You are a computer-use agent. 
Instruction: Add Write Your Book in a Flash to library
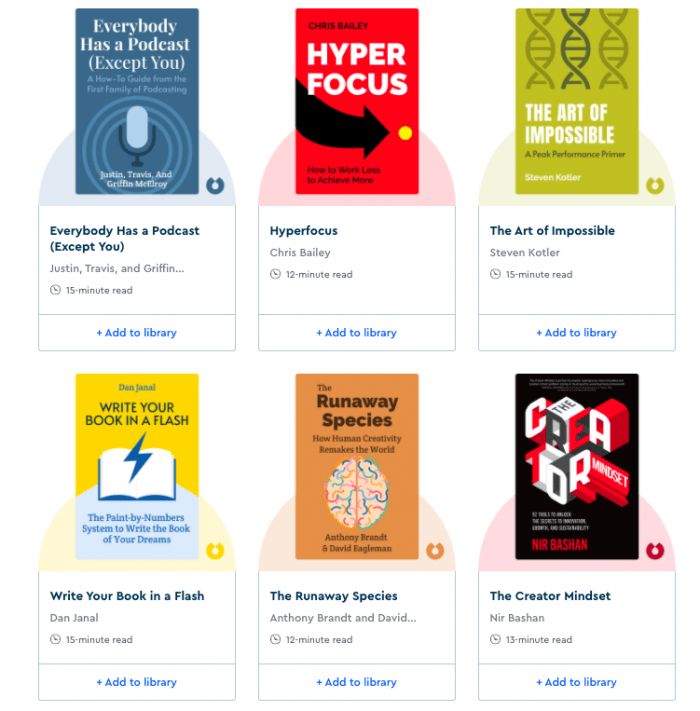click(x=136, y=682)
